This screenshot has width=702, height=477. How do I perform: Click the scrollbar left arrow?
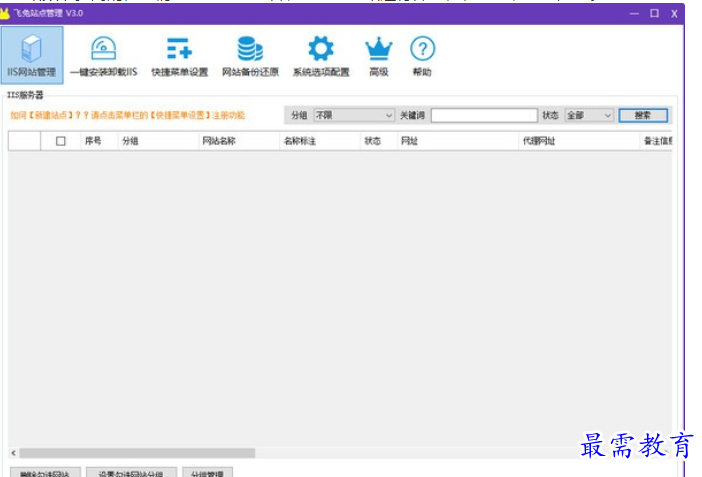pyautogui.click(x=13, y=453)
